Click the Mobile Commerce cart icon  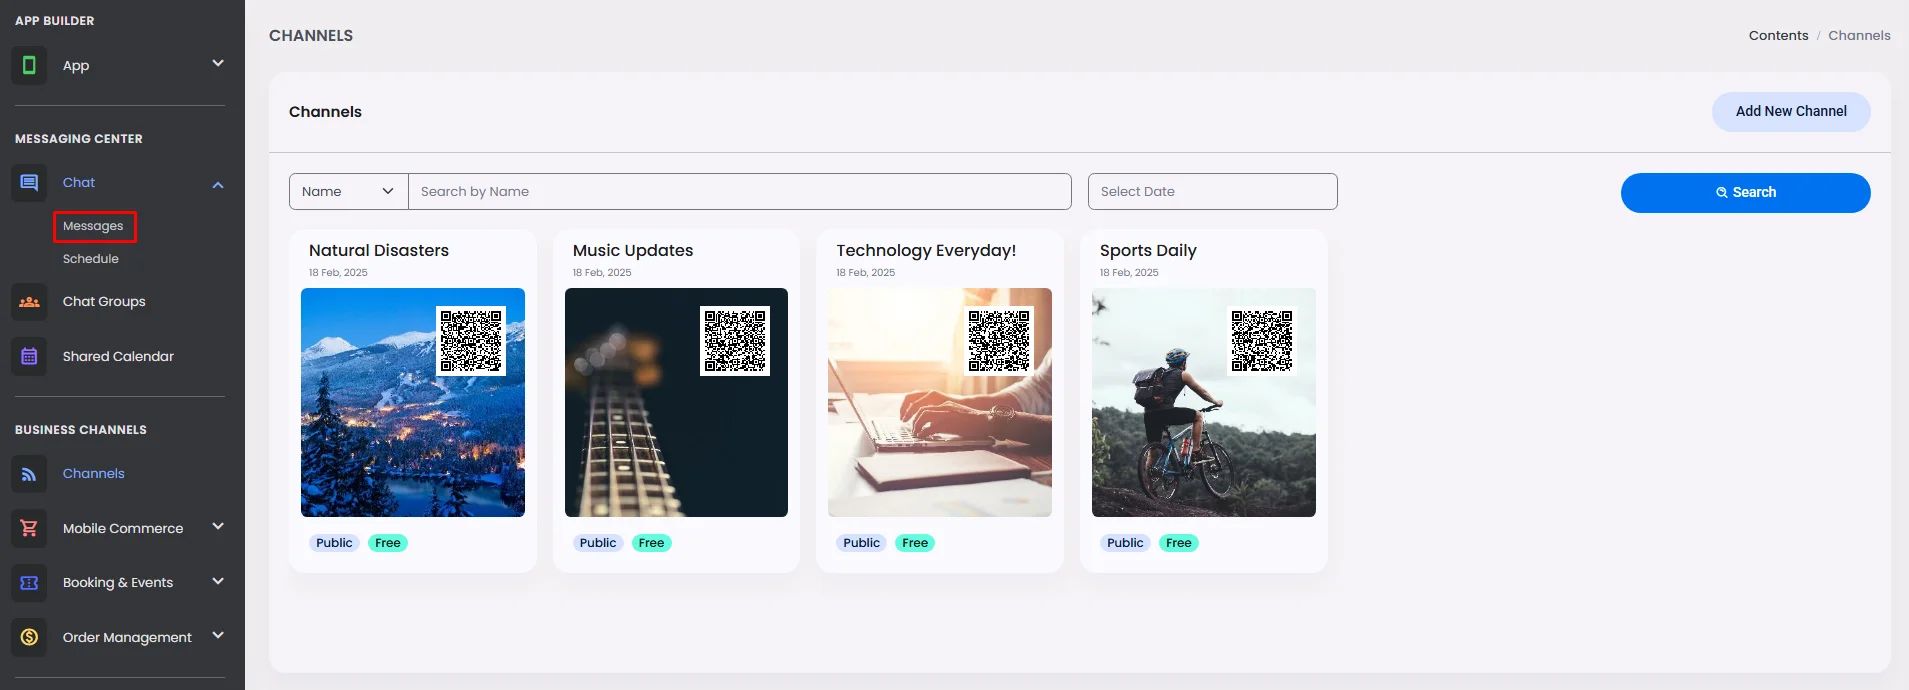(x=29, y=528)
